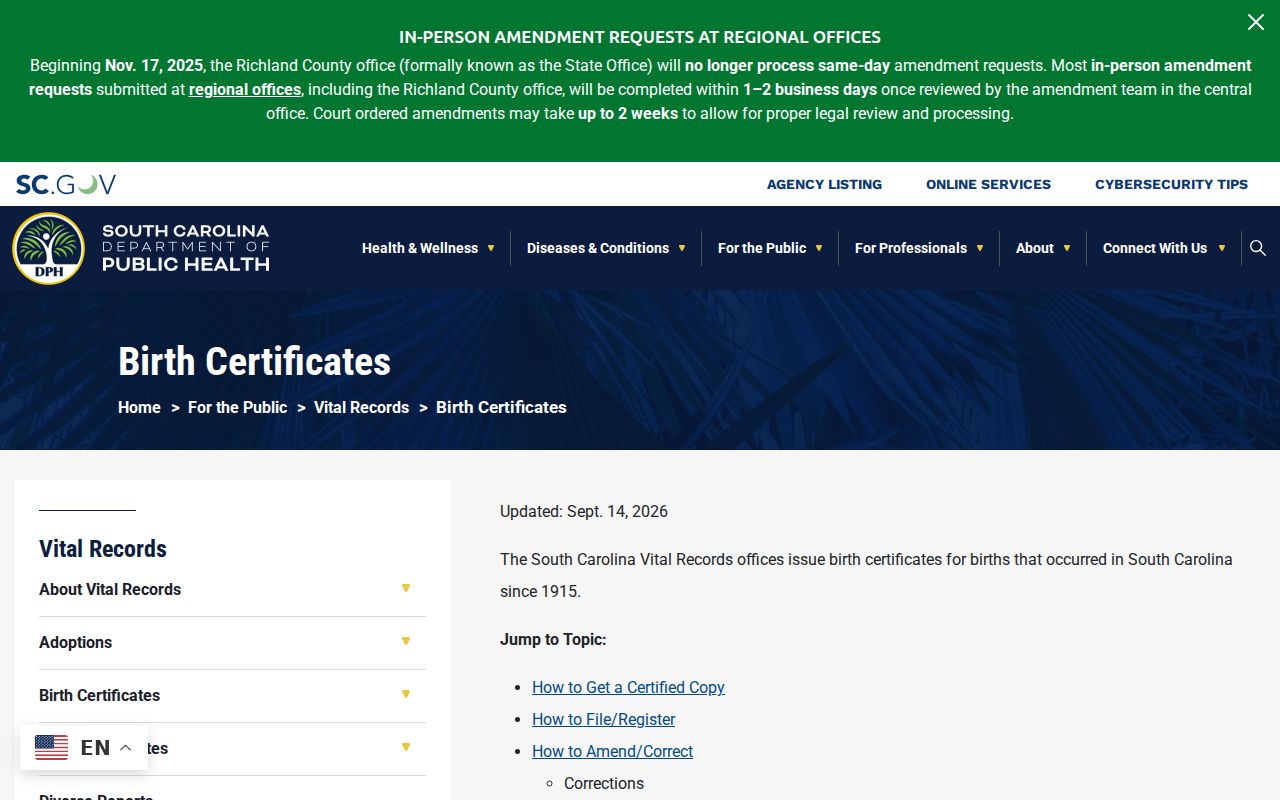Follow the regional offices link in banner
This screenshot has height=800, width=1280.
tap(245, 89)
